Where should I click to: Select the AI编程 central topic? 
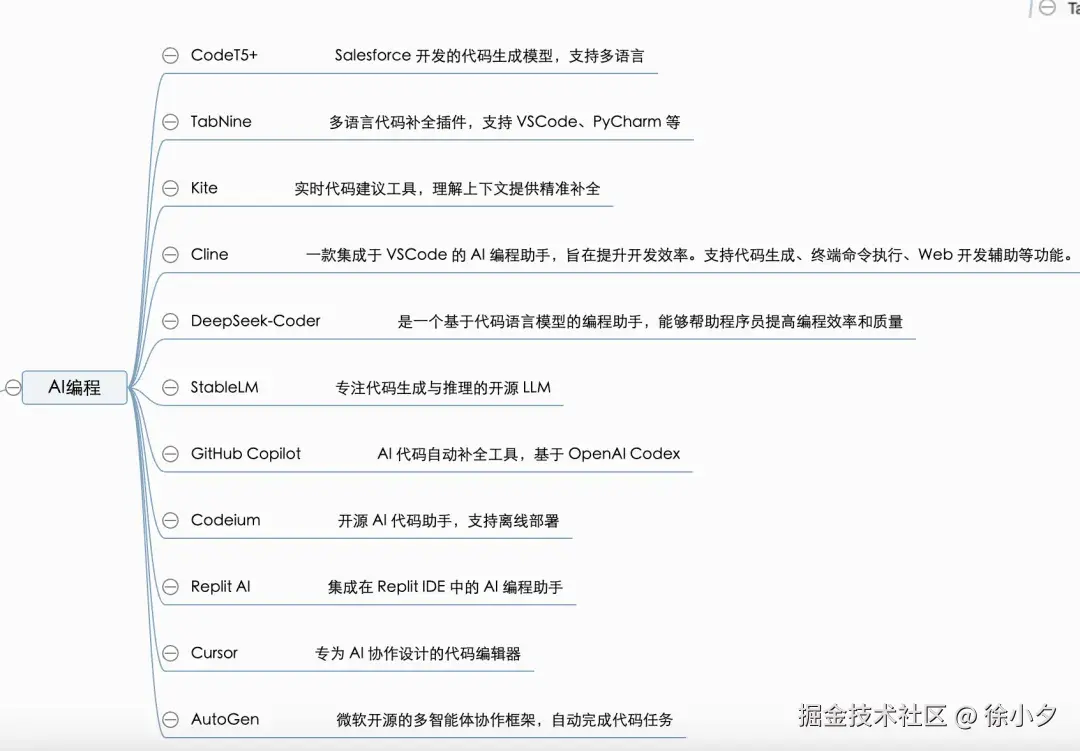coord(74,387)
